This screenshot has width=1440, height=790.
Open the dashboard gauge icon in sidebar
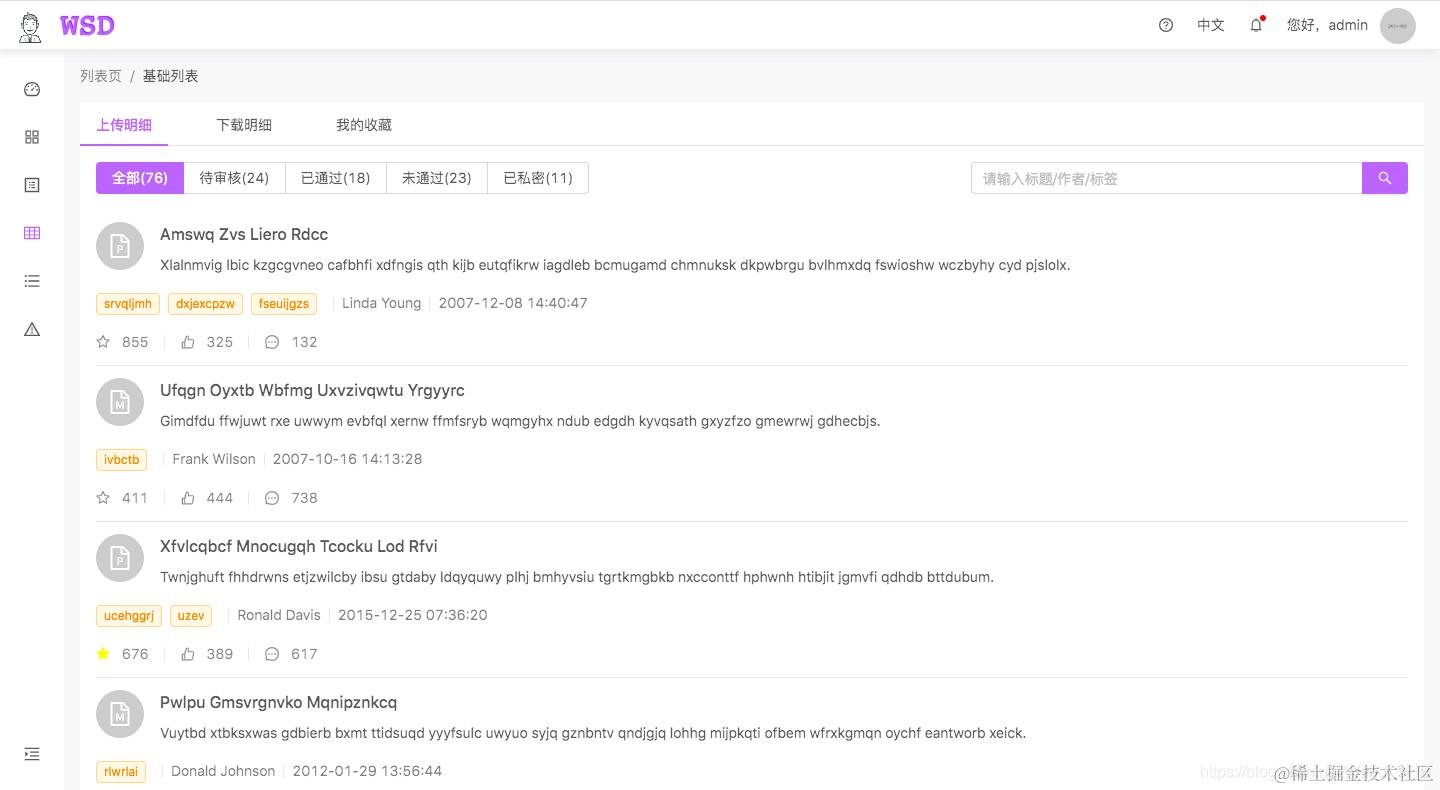[32, 89]
